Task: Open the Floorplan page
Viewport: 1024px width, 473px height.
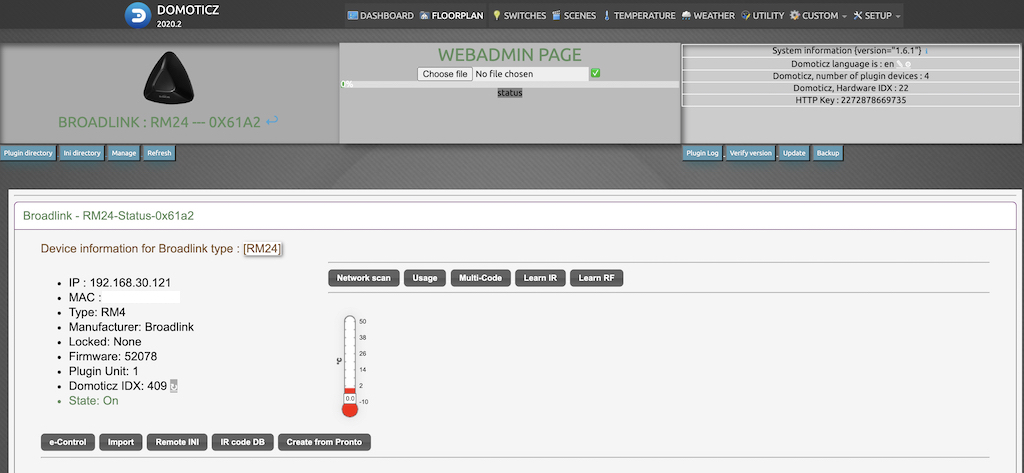Action: 451,16
